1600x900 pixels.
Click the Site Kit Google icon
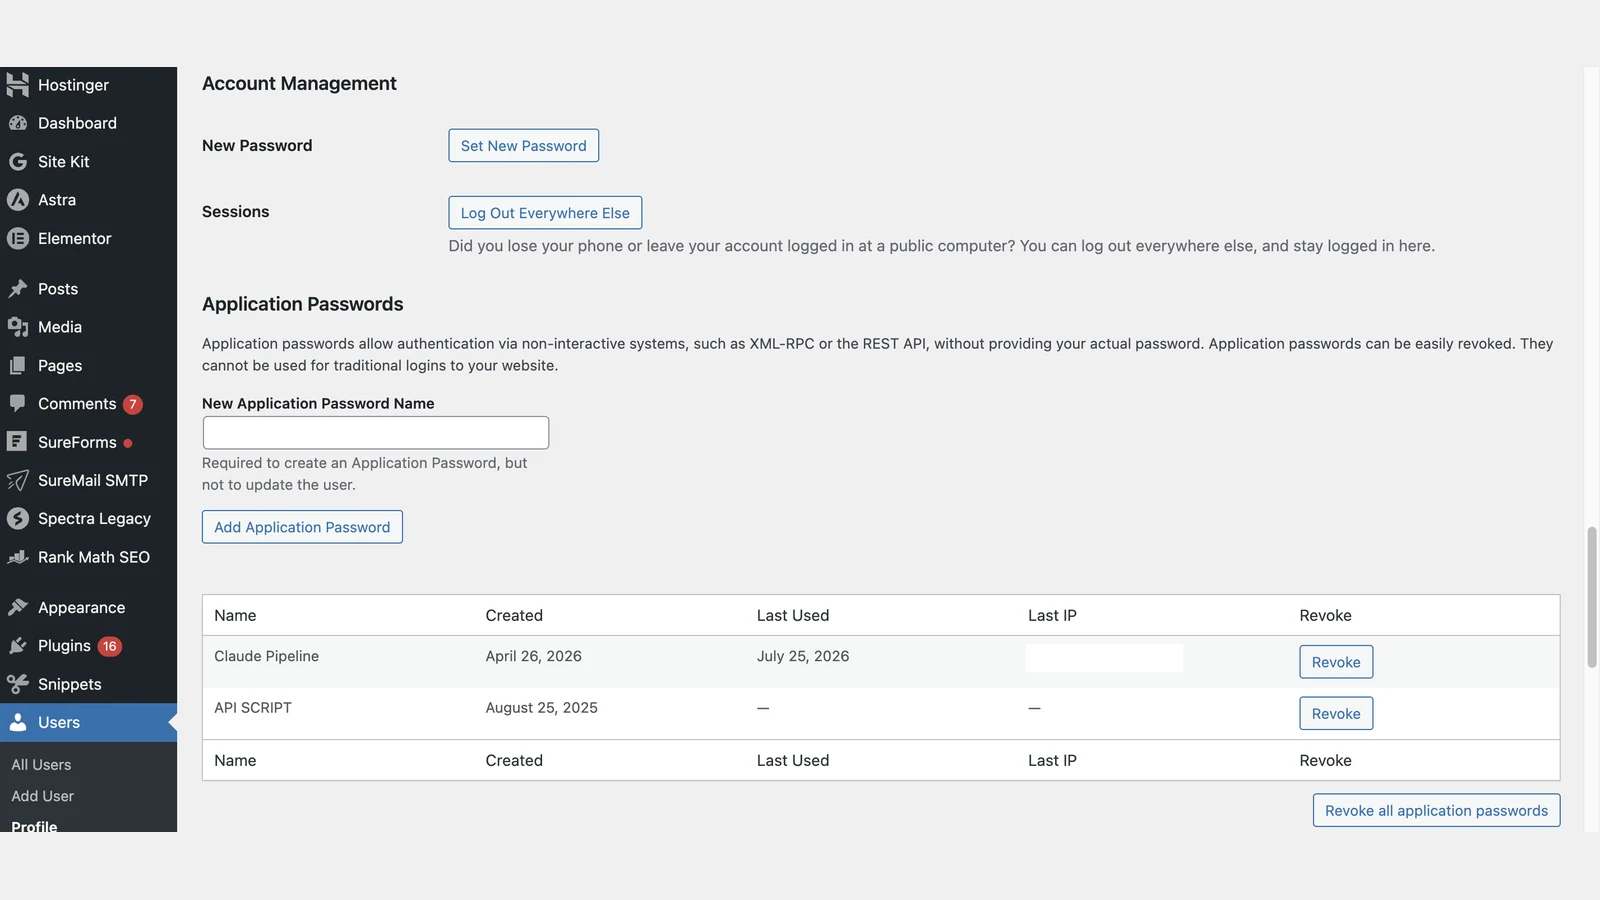click(17, 161)
